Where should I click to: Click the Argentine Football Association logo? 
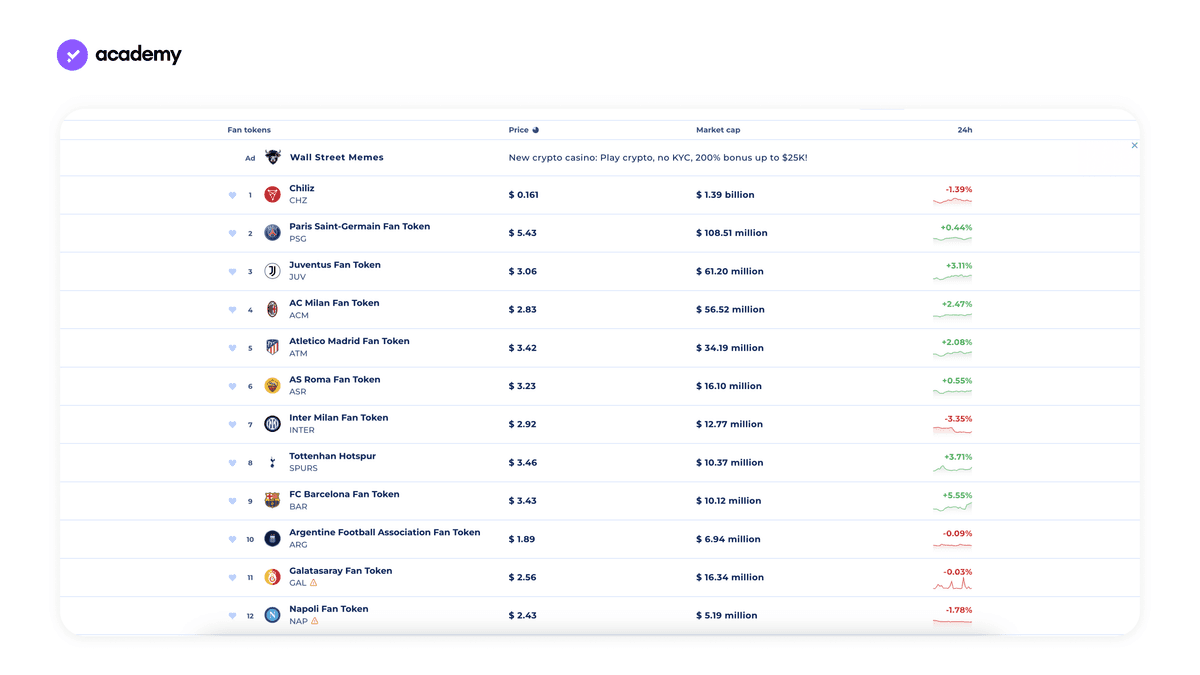tap(272, 539)
